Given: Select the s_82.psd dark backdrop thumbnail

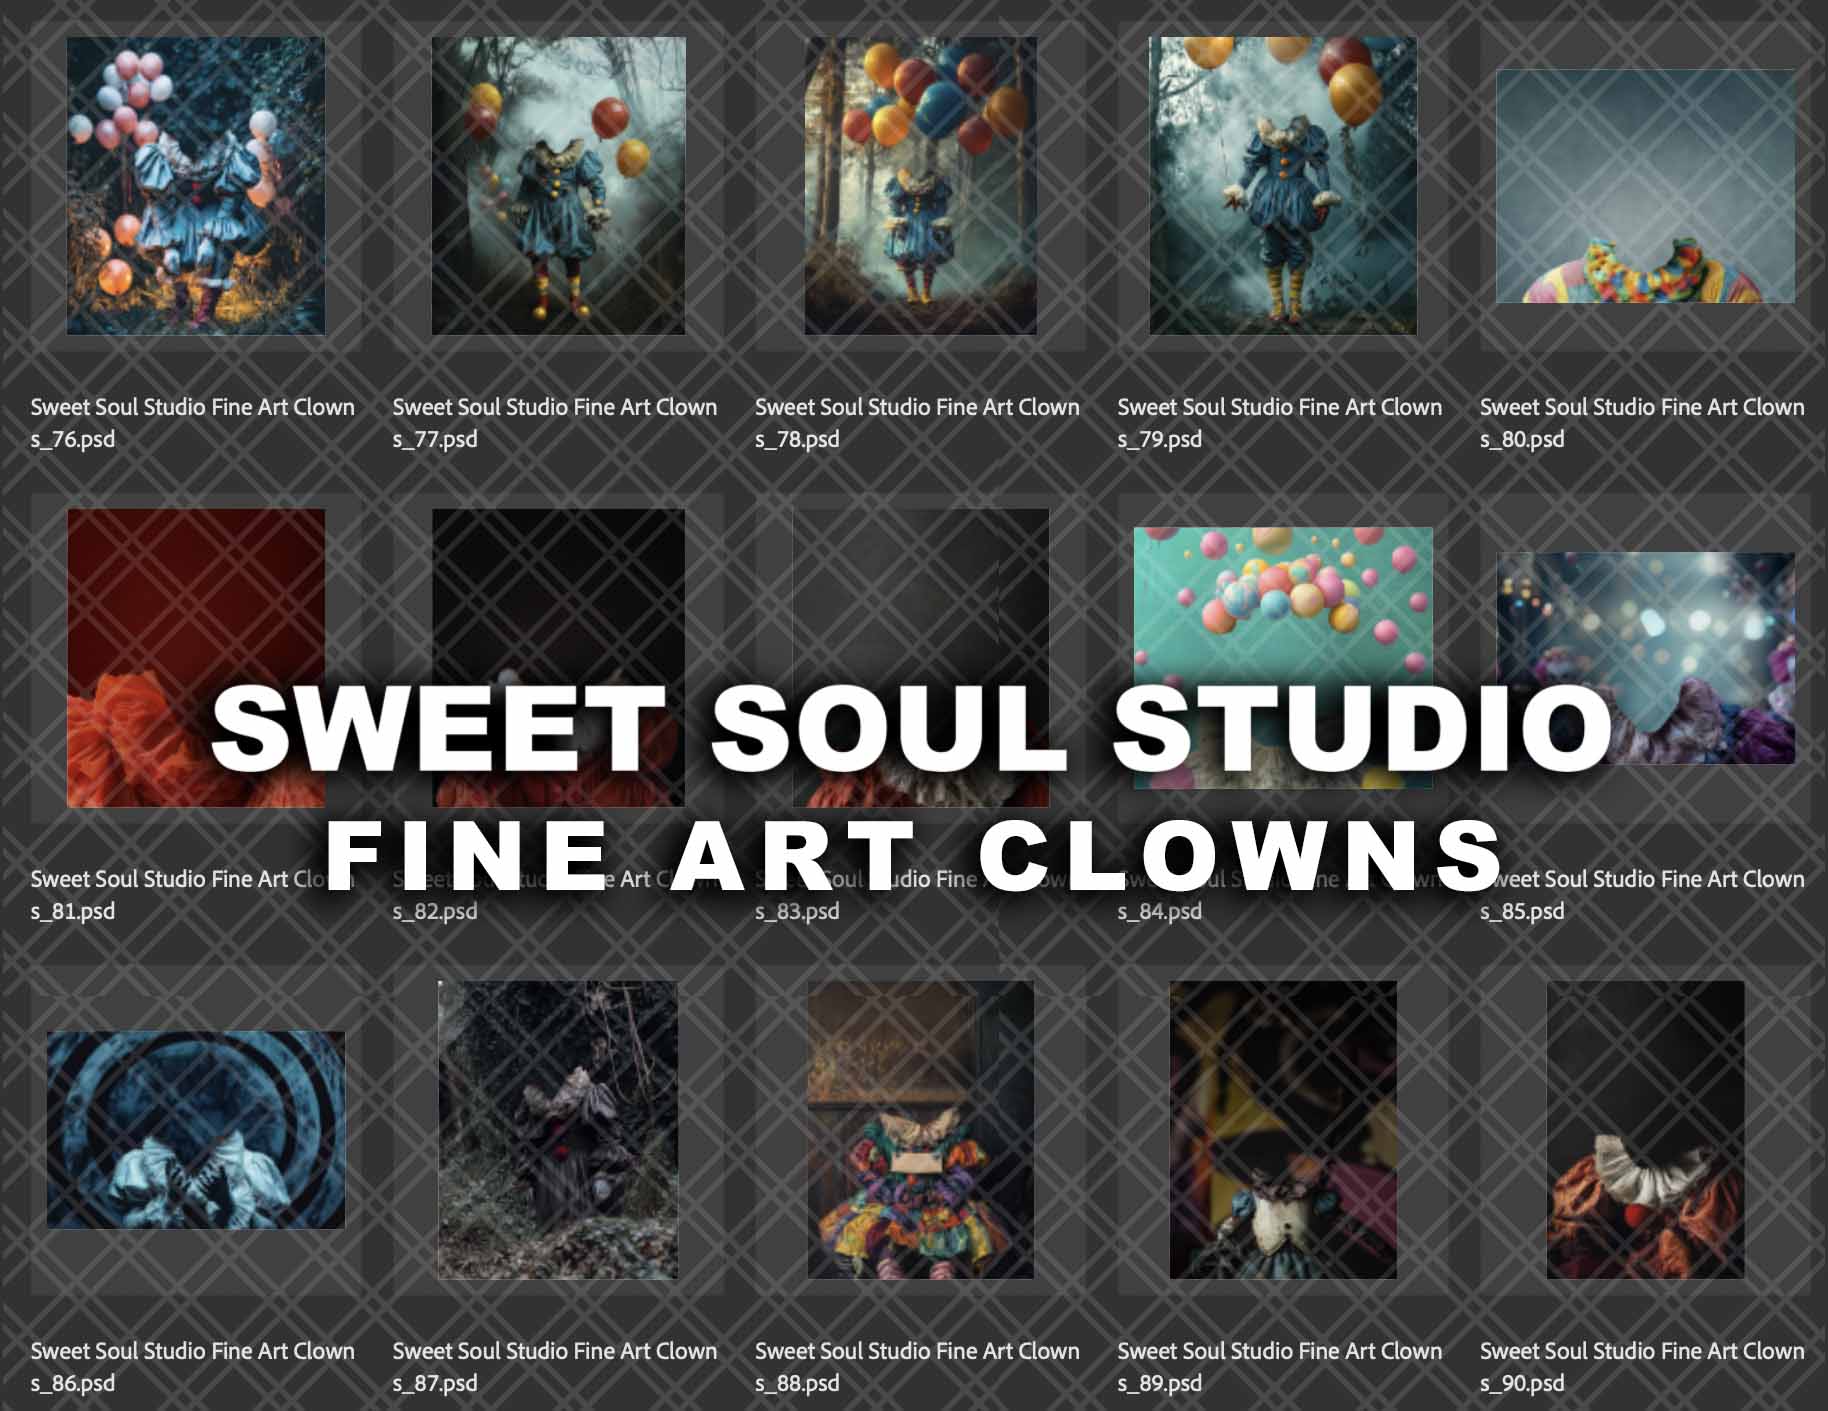Looking at the screenshot, I should click(558, 658).
